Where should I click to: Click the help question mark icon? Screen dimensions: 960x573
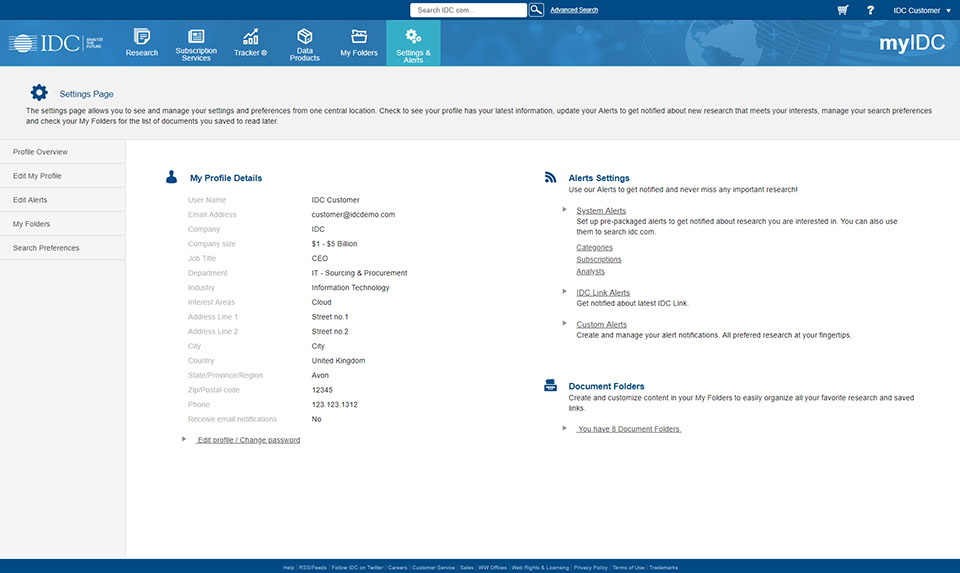[x=870, y=10]
